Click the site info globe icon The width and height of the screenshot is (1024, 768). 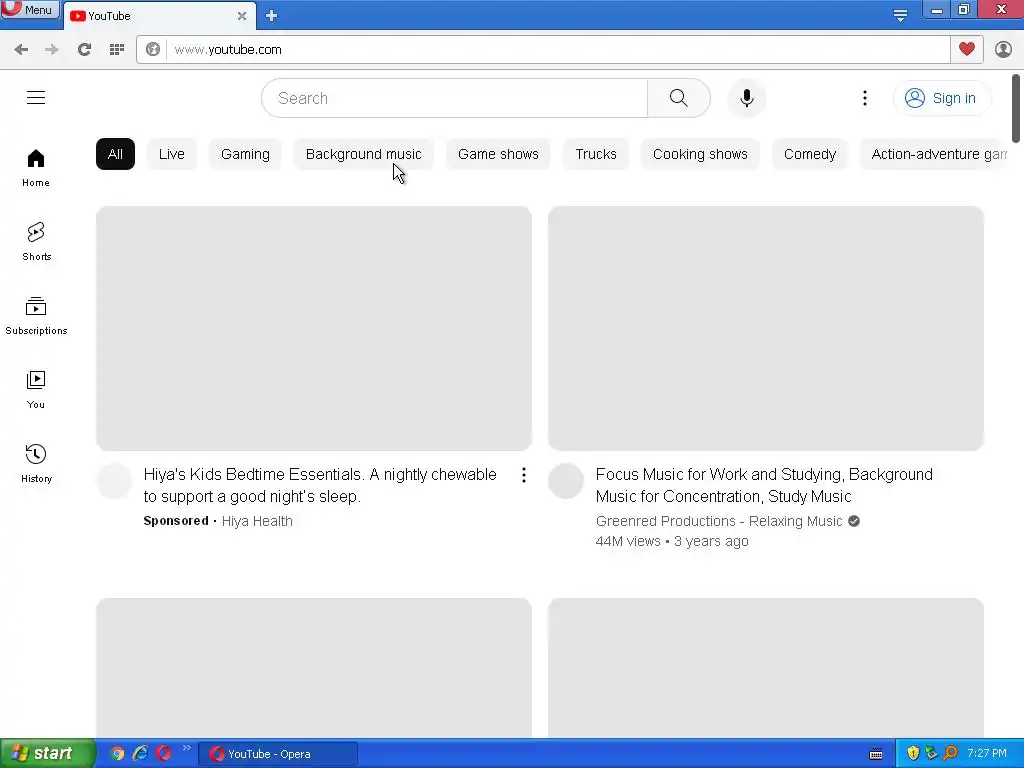(x=153, y=50)
